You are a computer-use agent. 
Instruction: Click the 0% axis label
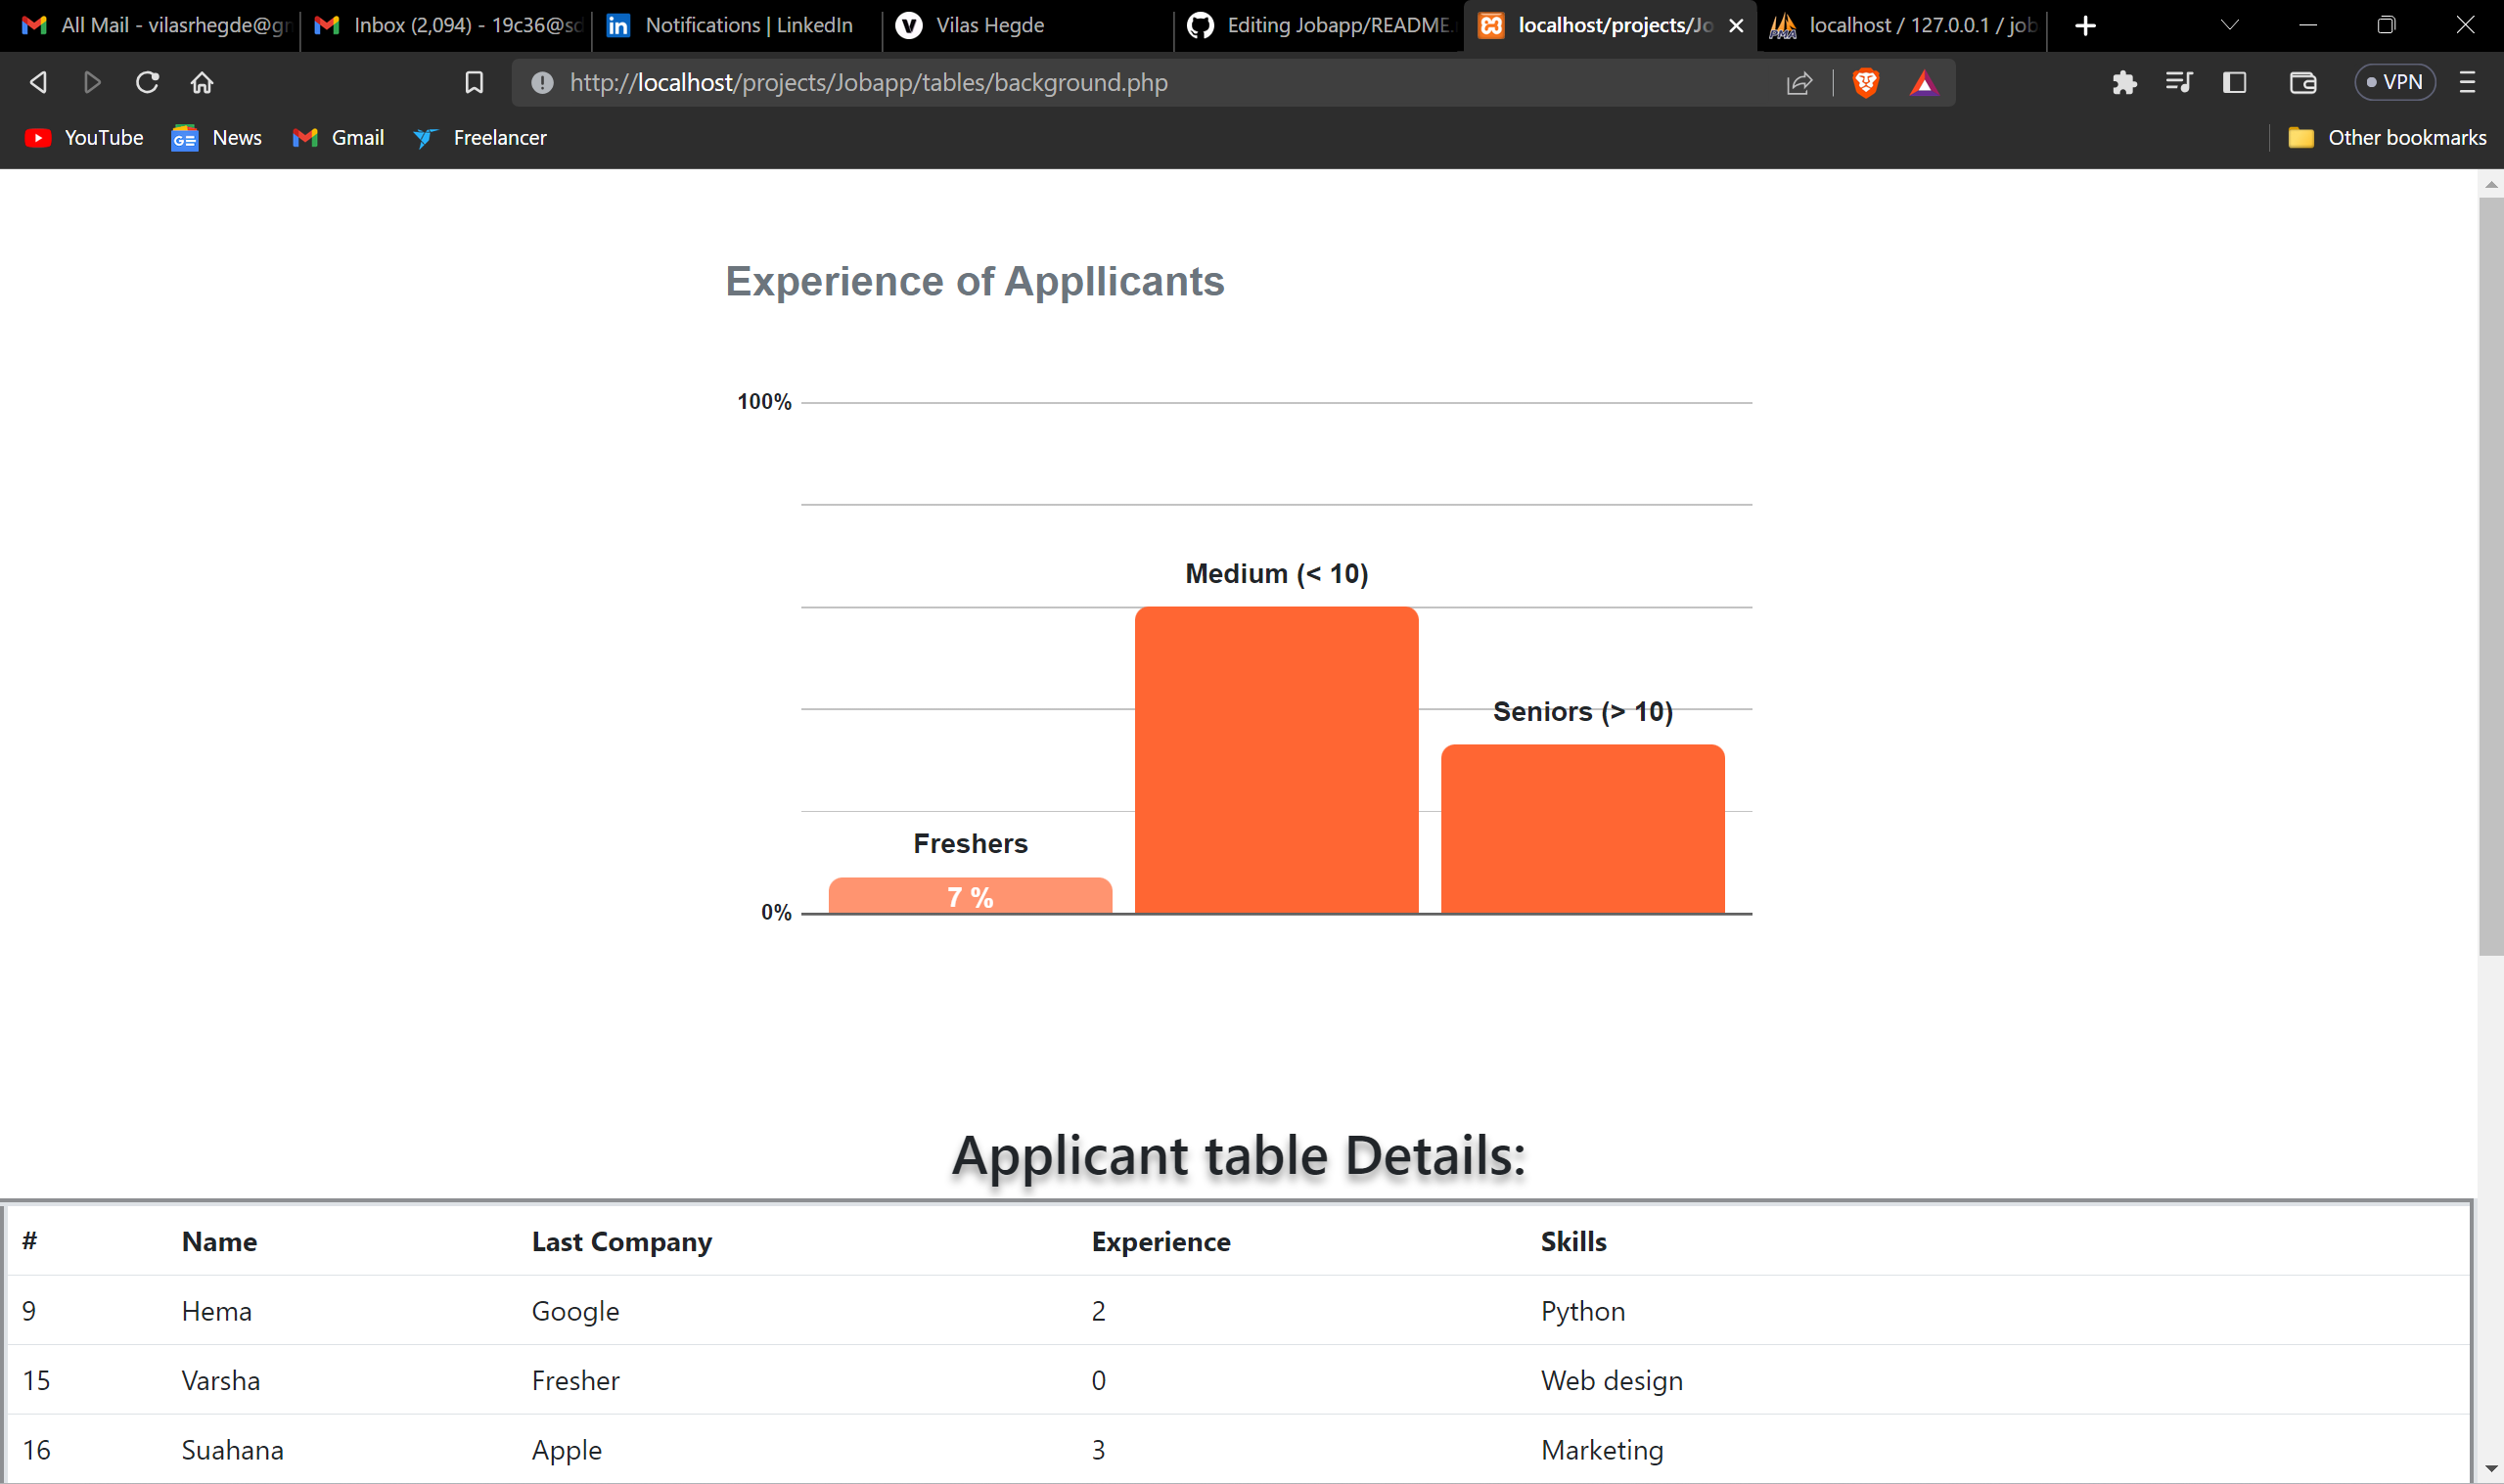coord(776,912)
